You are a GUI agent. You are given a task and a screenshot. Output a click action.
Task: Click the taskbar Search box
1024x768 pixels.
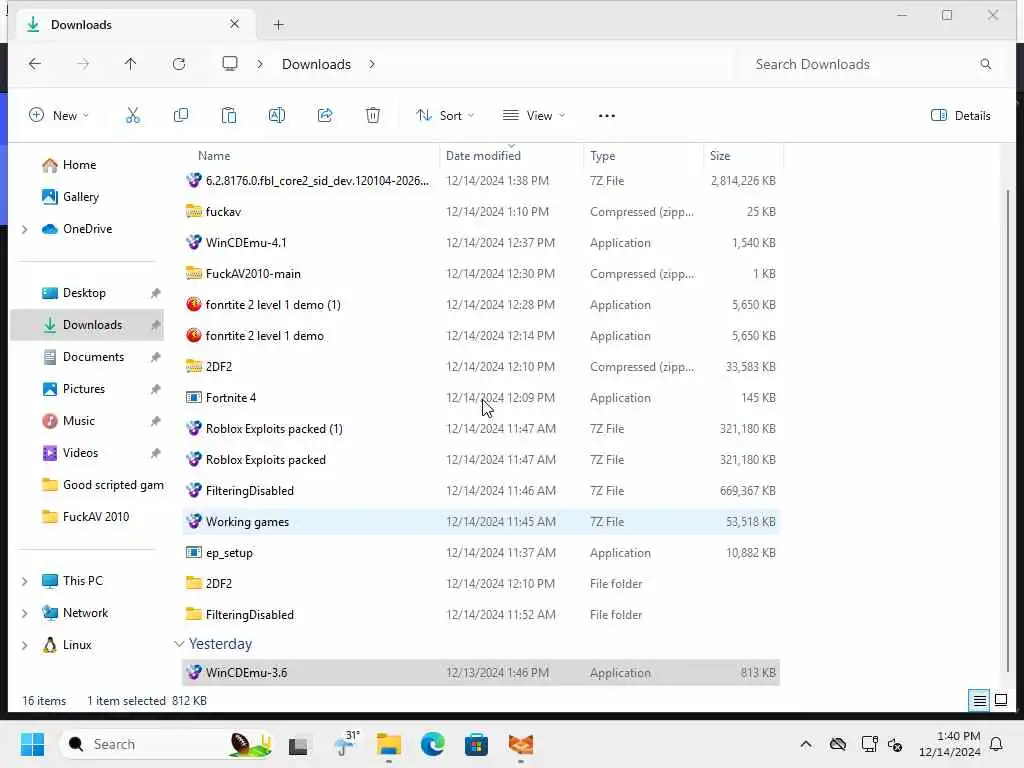click(167, 744)
